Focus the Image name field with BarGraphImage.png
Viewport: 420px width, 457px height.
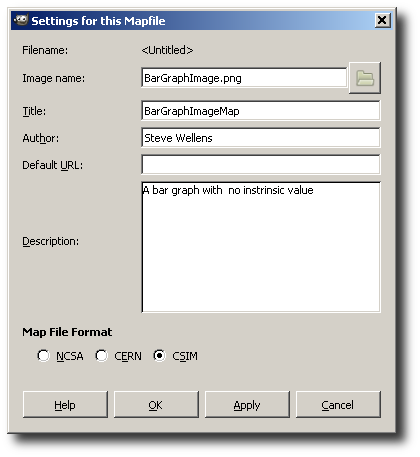click(244, 78)
